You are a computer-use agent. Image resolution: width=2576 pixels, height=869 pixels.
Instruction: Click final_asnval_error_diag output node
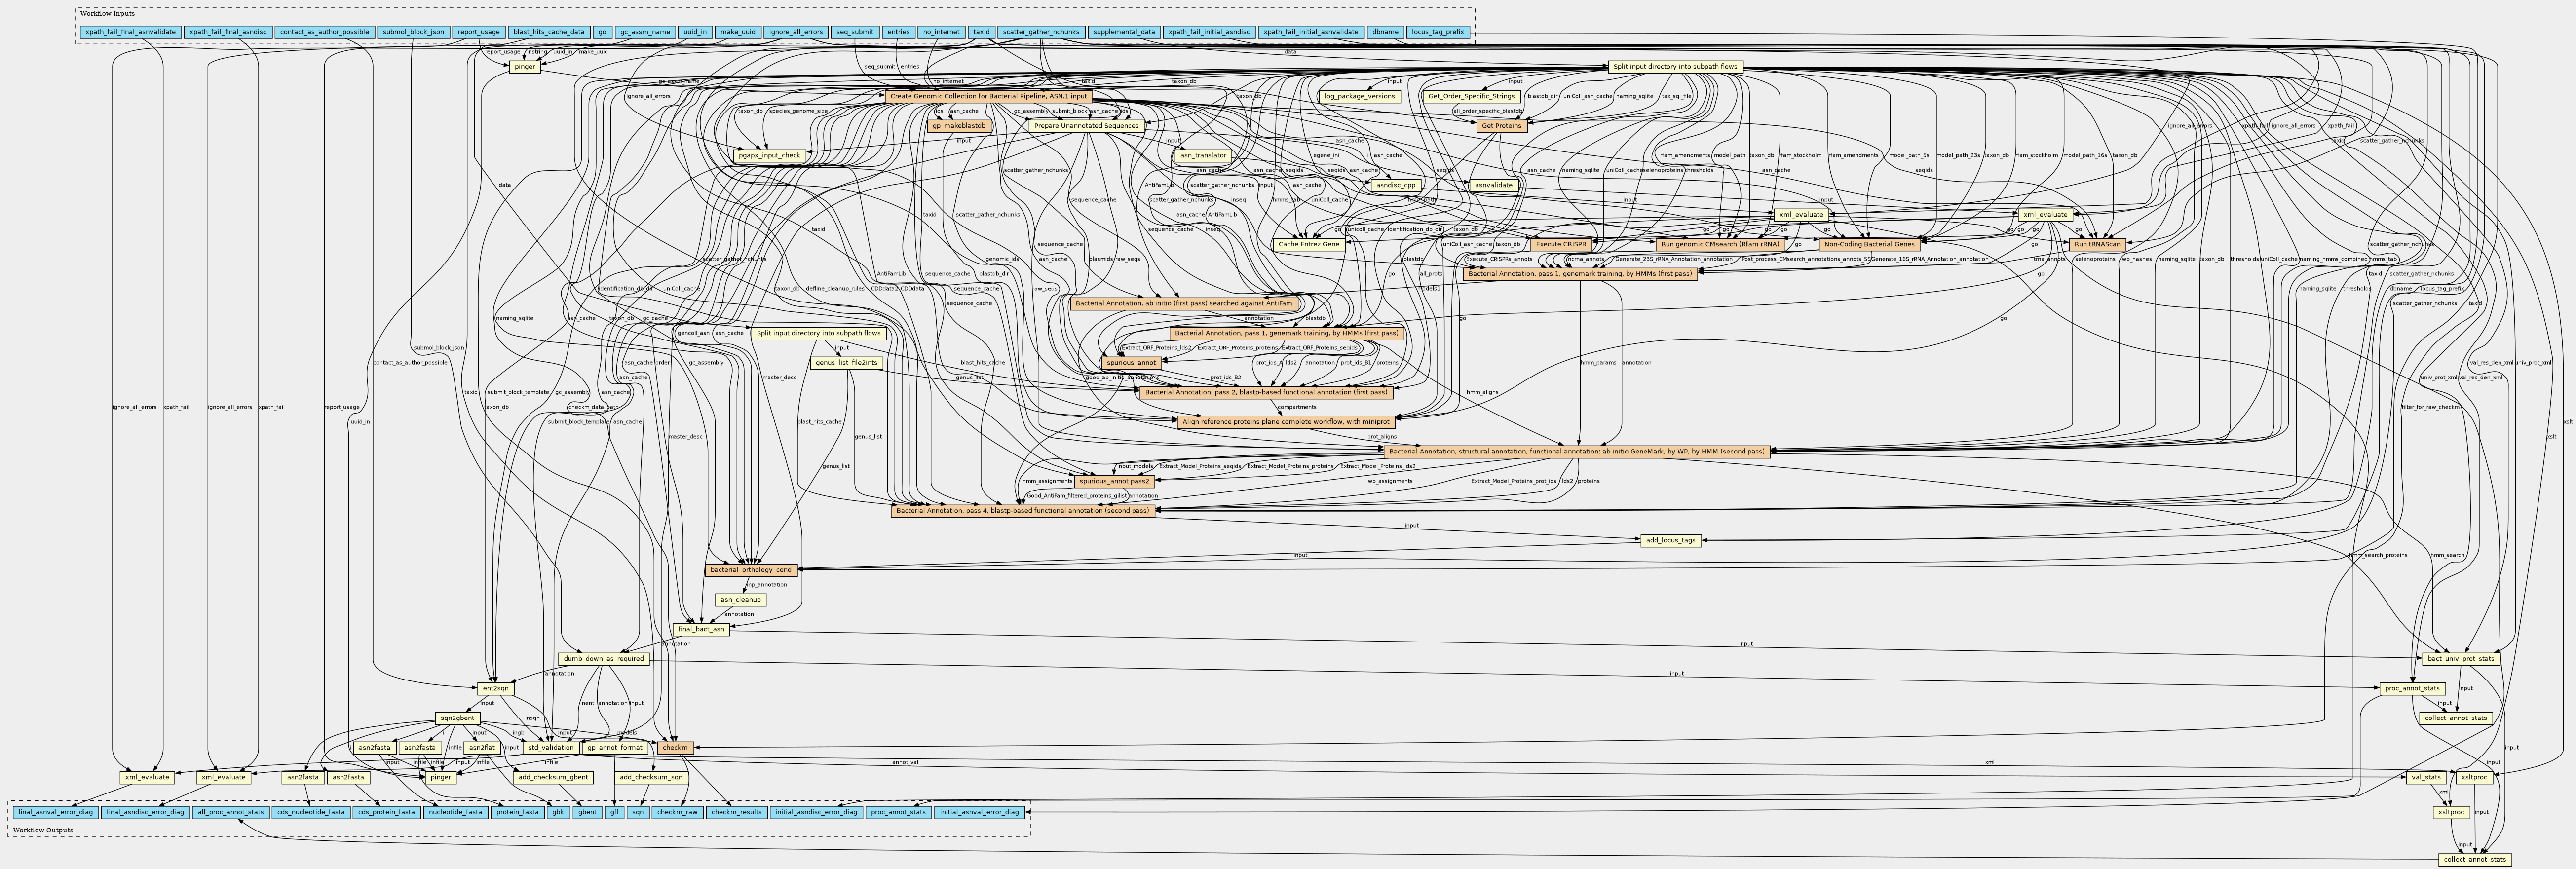pos(55,812)
